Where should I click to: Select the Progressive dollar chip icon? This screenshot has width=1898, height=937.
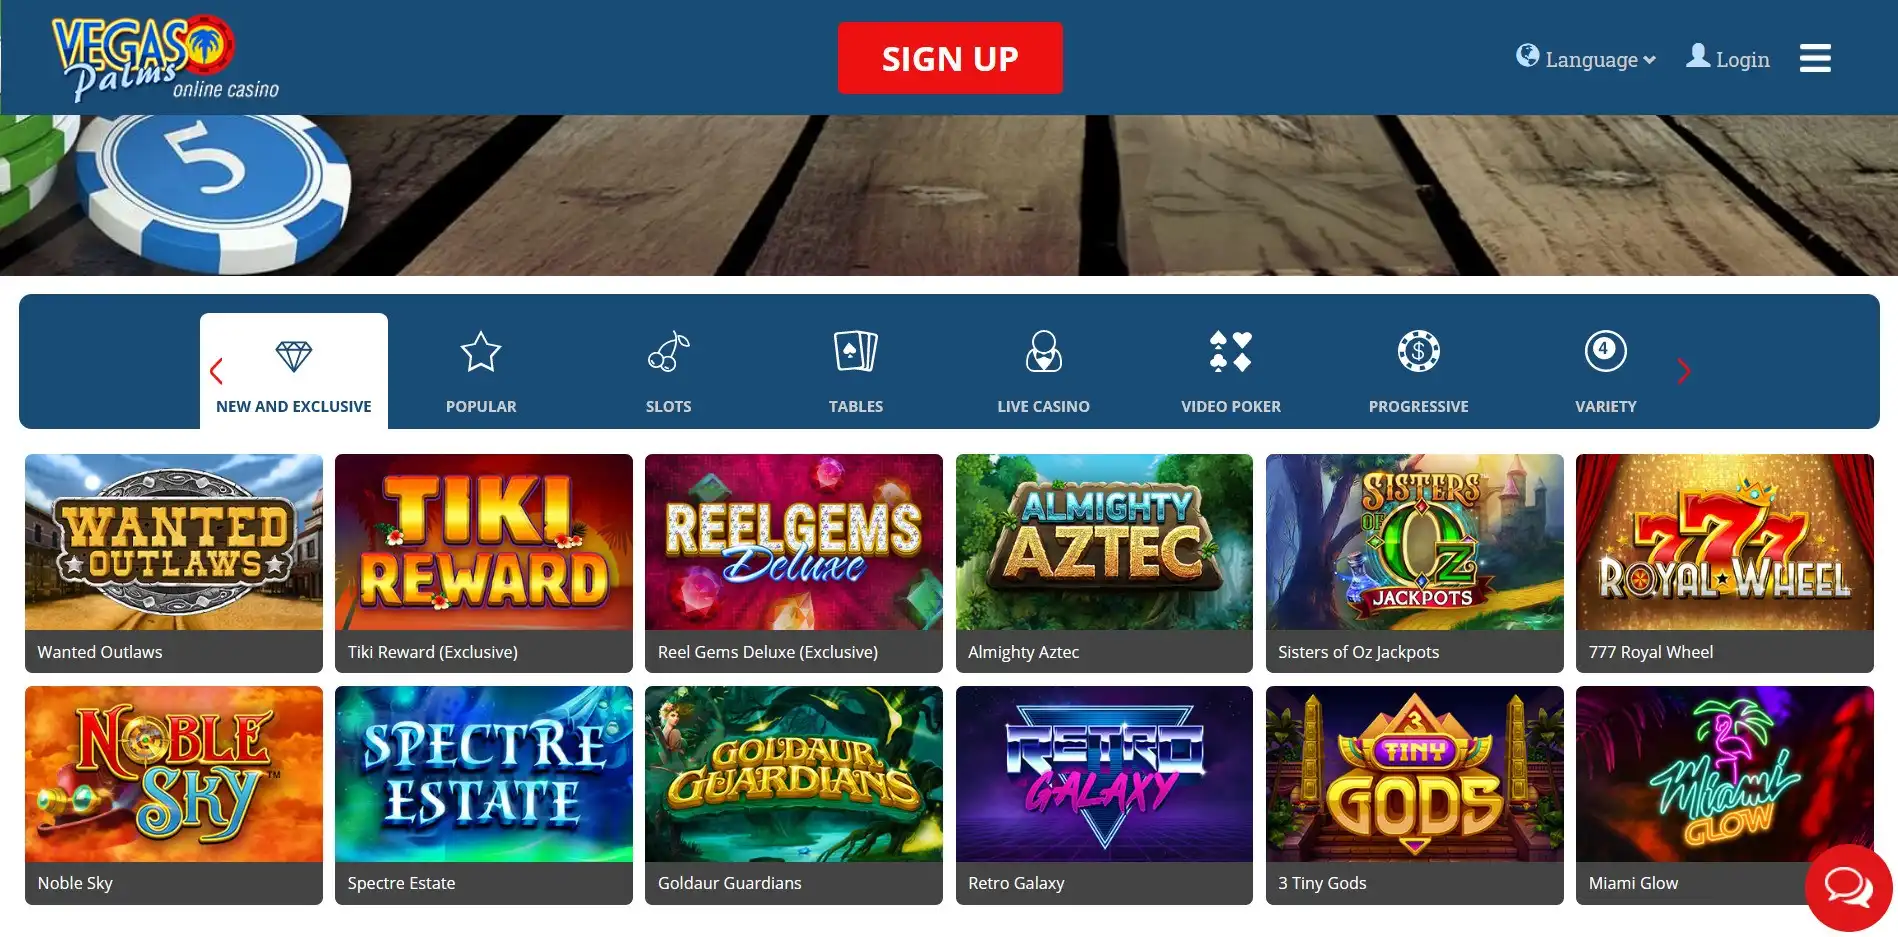pyautogui.click(x=1418, y=352)
